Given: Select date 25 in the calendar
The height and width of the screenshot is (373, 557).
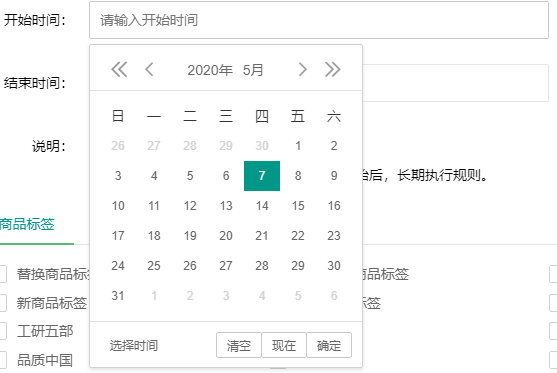Looking at the screenshot, I should point(154,266).
